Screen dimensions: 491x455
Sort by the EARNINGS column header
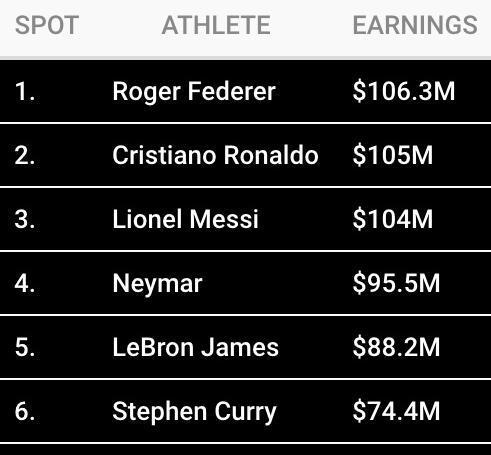point(415,25)
